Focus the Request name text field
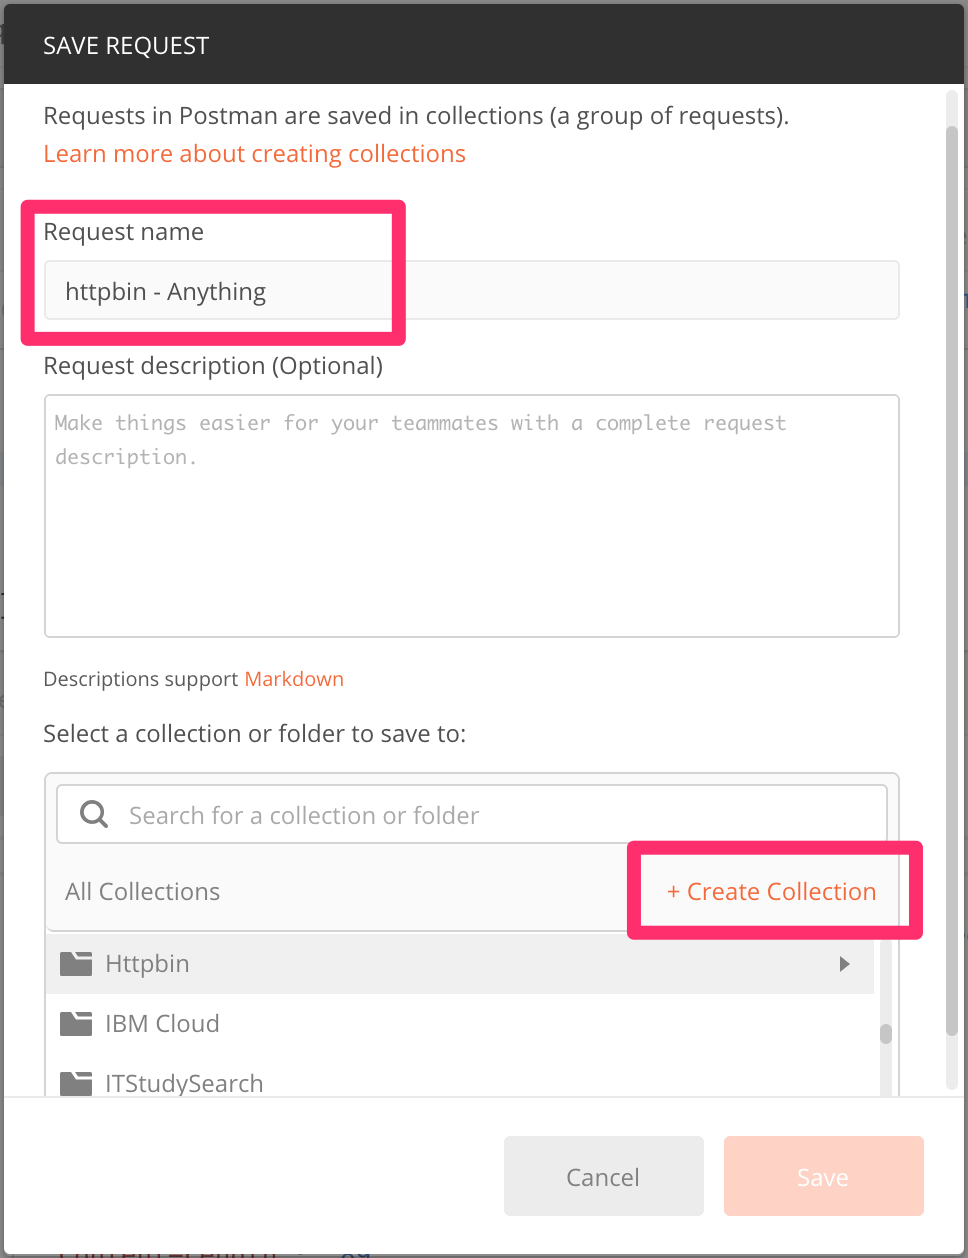This screenshot has width=968, height=1258. click(x=471, y=291)
